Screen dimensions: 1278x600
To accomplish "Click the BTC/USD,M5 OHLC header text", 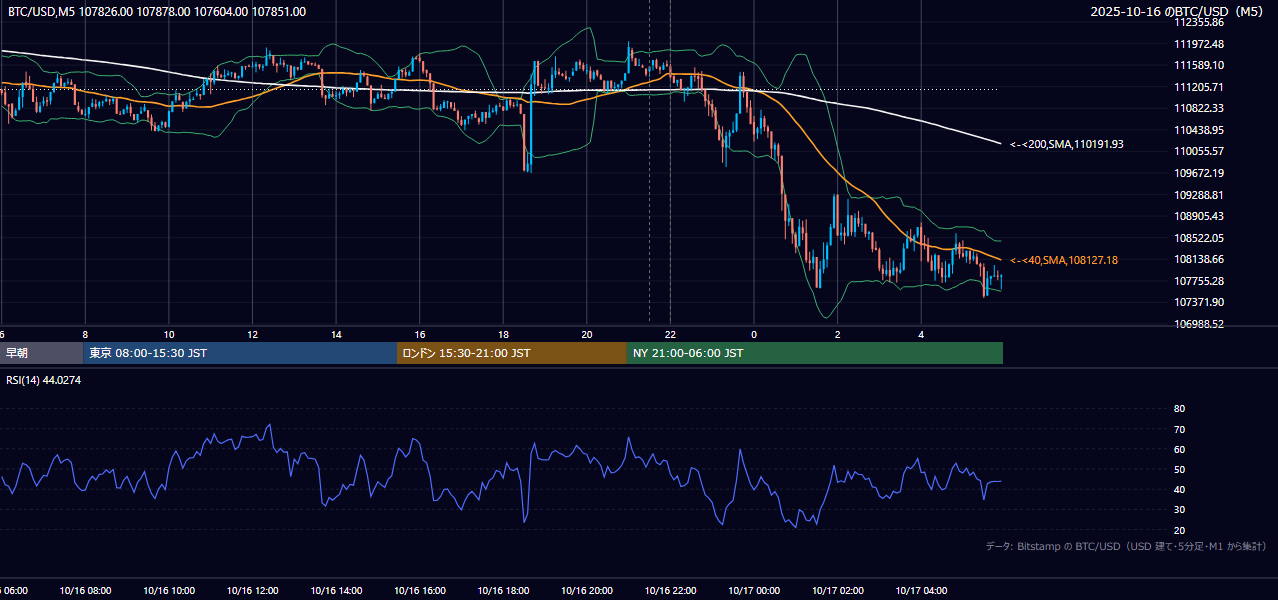I will pos(157,12).
